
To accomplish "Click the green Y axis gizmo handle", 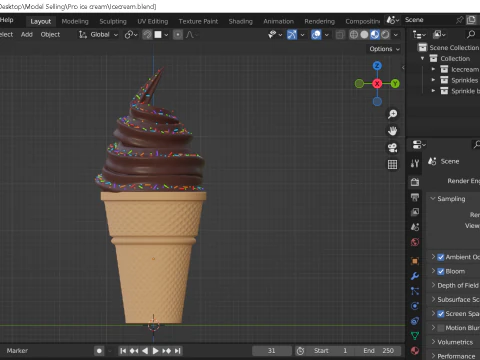I will 395,83.
